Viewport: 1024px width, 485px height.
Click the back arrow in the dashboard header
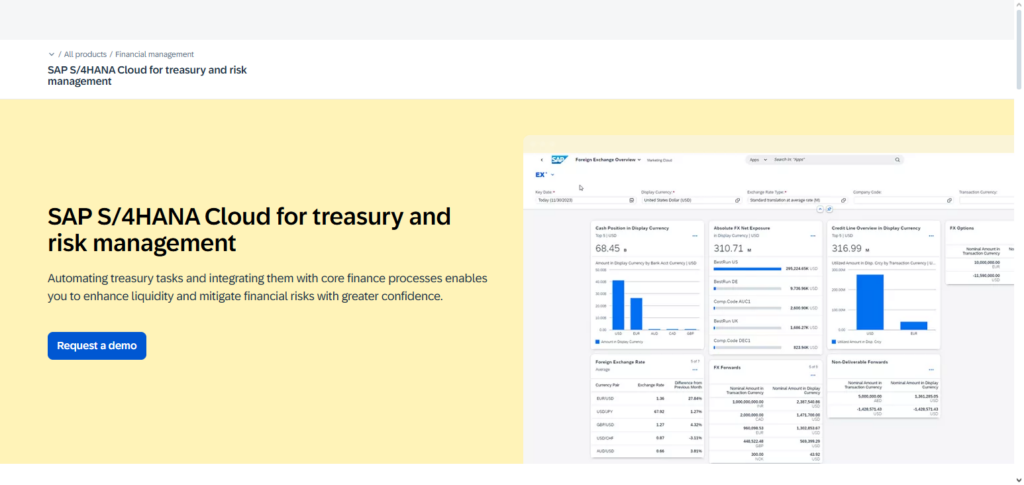[541, 160]
